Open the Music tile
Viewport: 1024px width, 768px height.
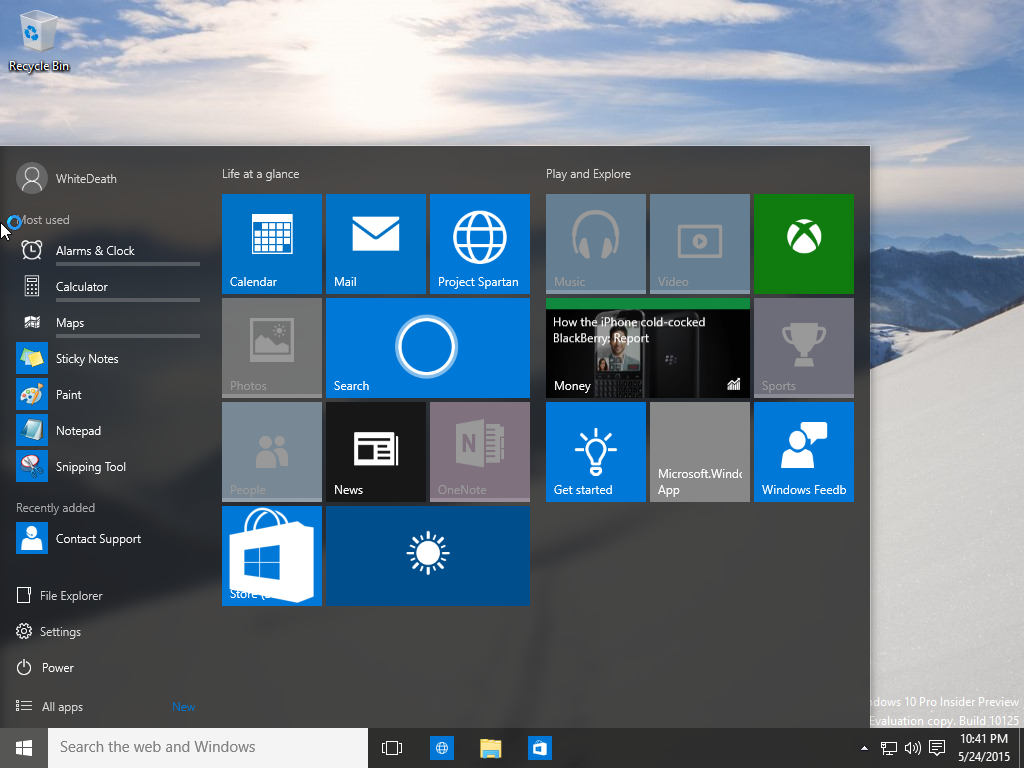[596, 244]
